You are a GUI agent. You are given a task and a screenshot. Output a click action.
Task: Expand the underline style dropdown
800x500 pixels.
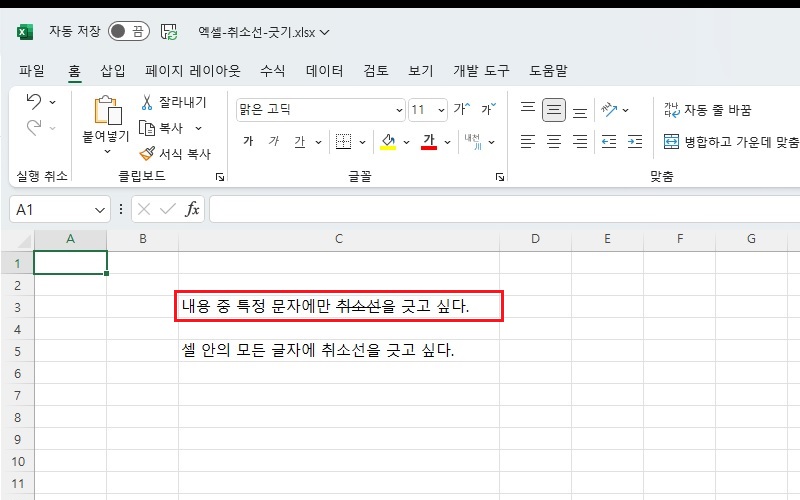tap(318, 142)
